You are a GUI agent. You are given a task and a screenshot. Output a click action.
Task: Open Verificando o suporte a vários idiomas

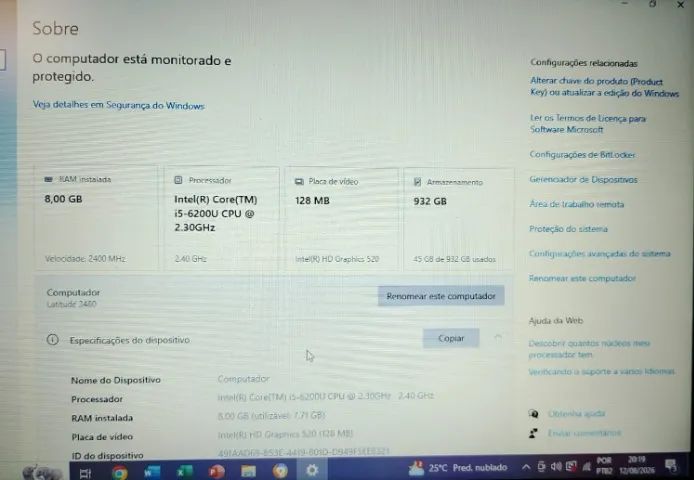click(601, 372)
